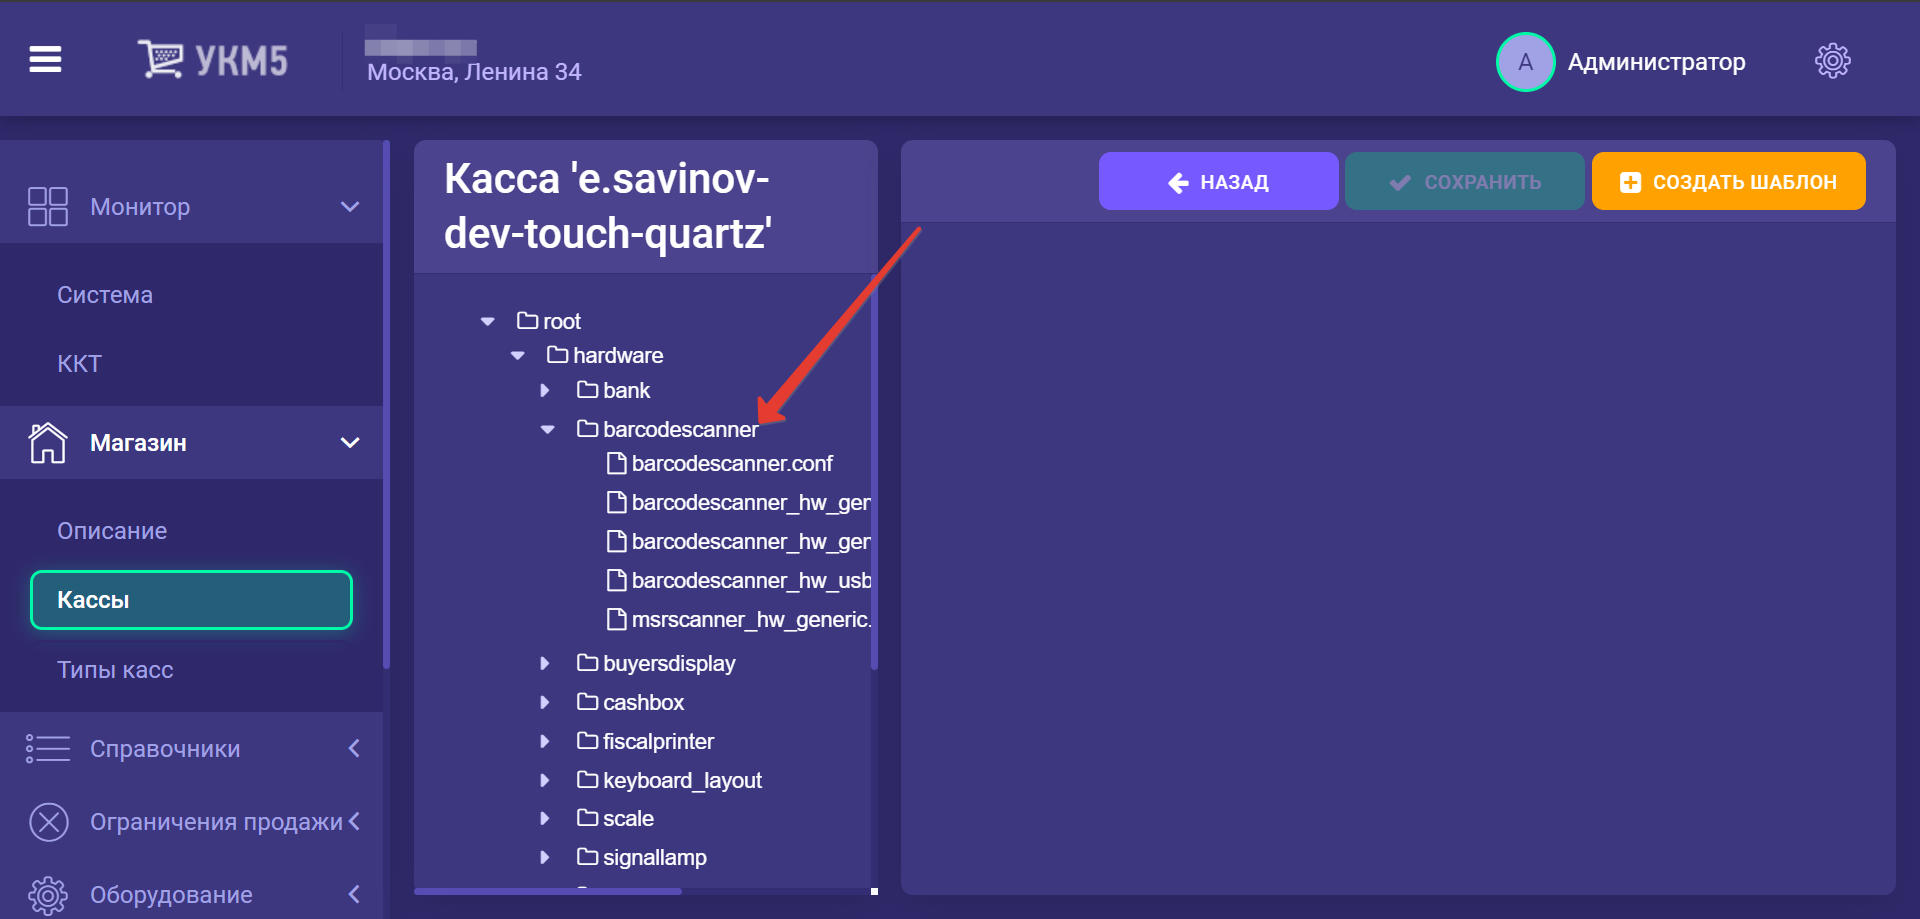Screen dimensions: 1920x919
Task: Expand the fiscalprinter folder
Action: click(545, 741)
